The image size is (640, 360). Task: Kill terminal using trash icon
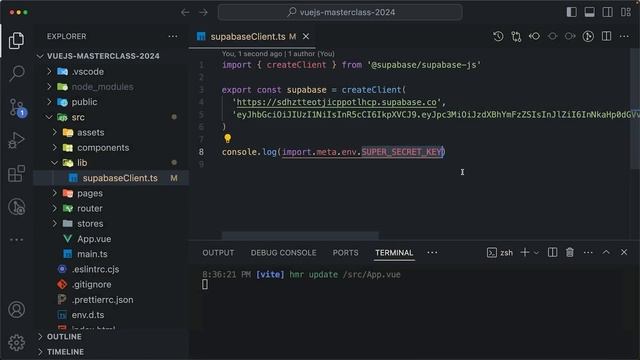pyautogui.click(x=570, y=253)
